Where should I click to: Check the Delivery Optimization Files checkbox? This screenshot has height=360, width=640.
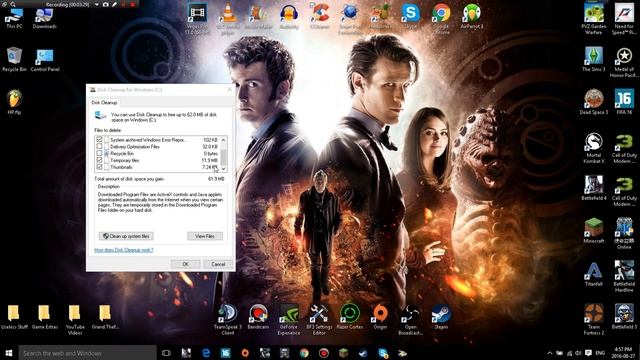pyautogui.click(x=99, y=147)
